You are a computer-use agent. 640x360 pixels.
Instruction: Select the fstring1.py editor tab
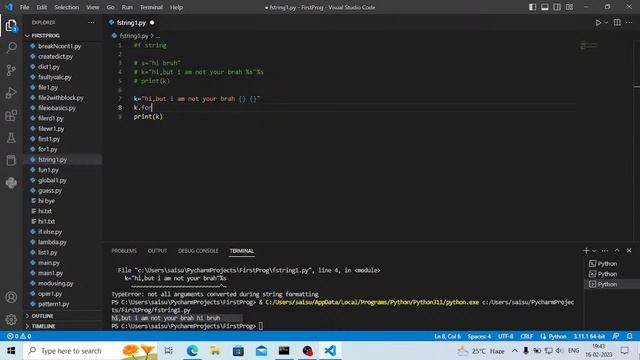[131, 23]
